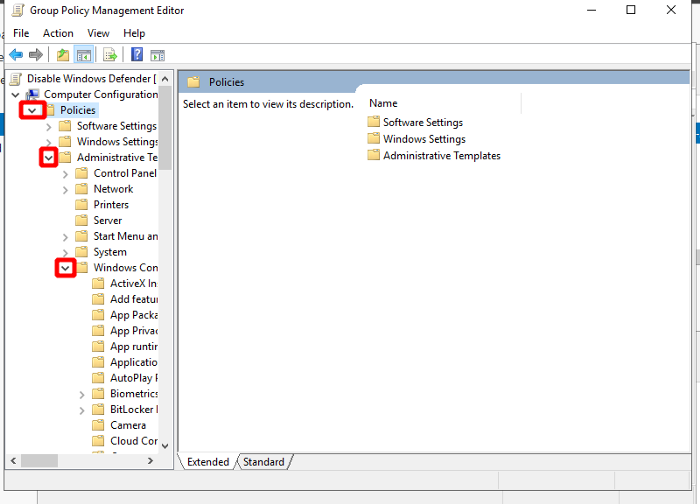Click the tree pane vertical scrollbar thumb
The height and width of the screenshot is (504, 700).
[165, 128]
